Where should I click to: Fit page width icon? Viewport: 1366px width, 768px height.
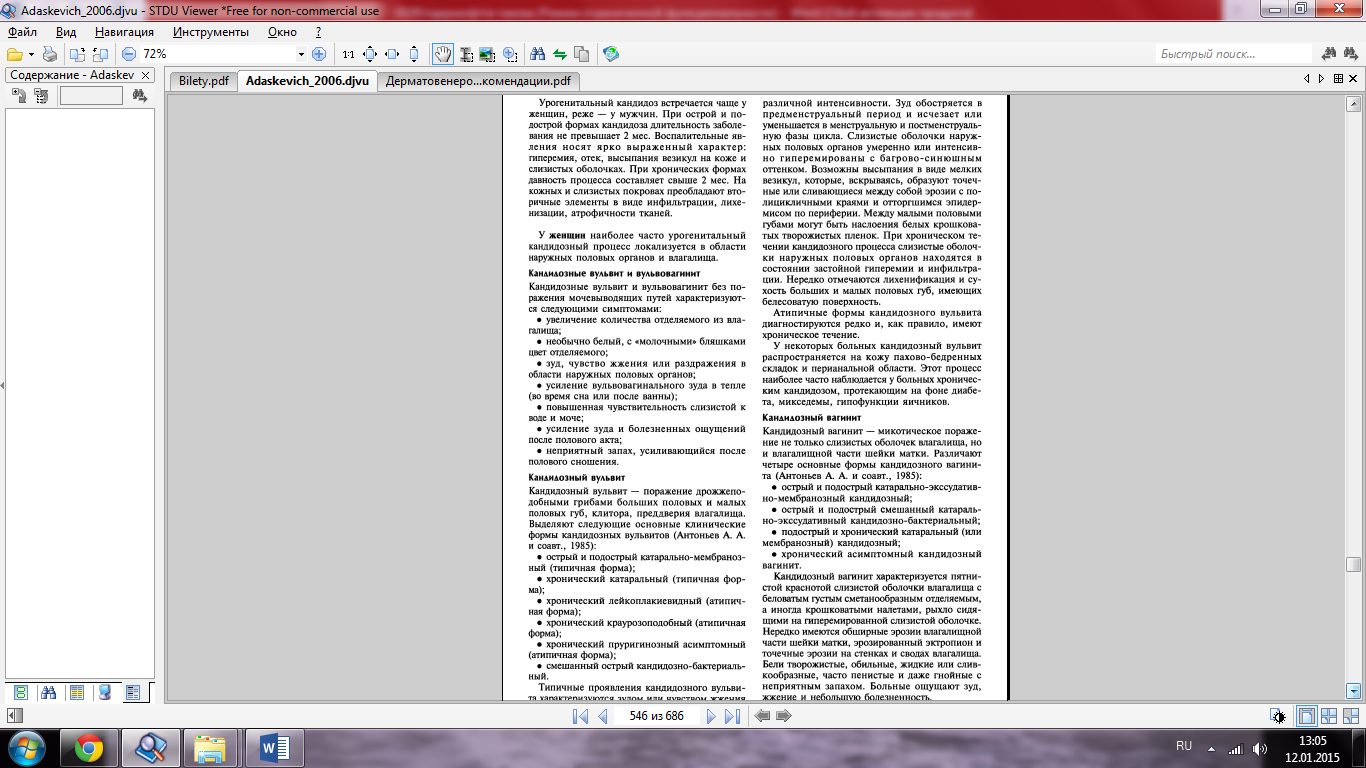pyautogui.click(x=392, y=54)
